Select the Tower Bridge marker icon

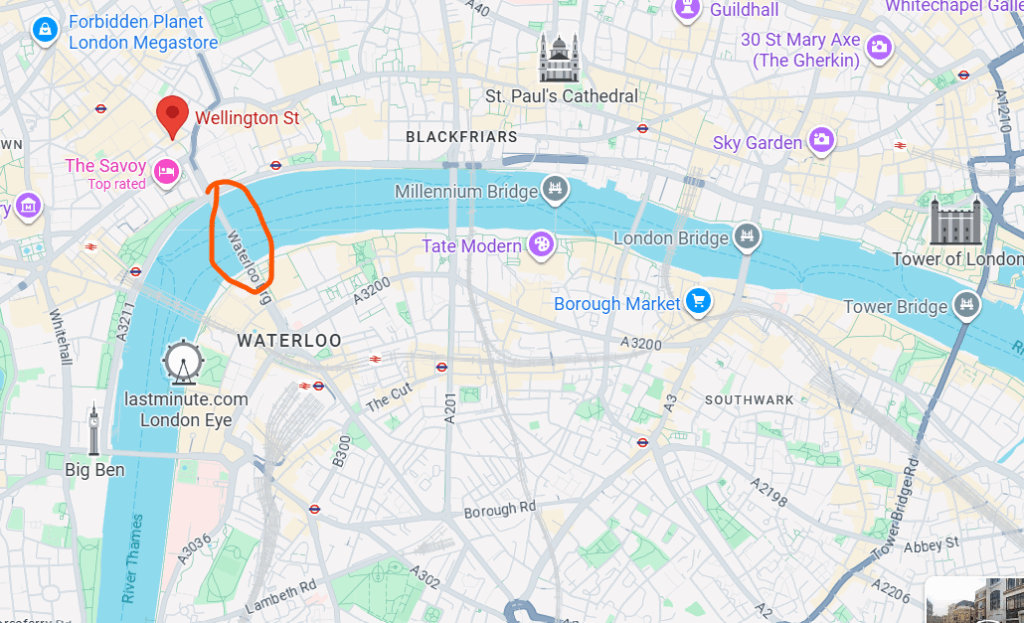click(x=967, y=305)
